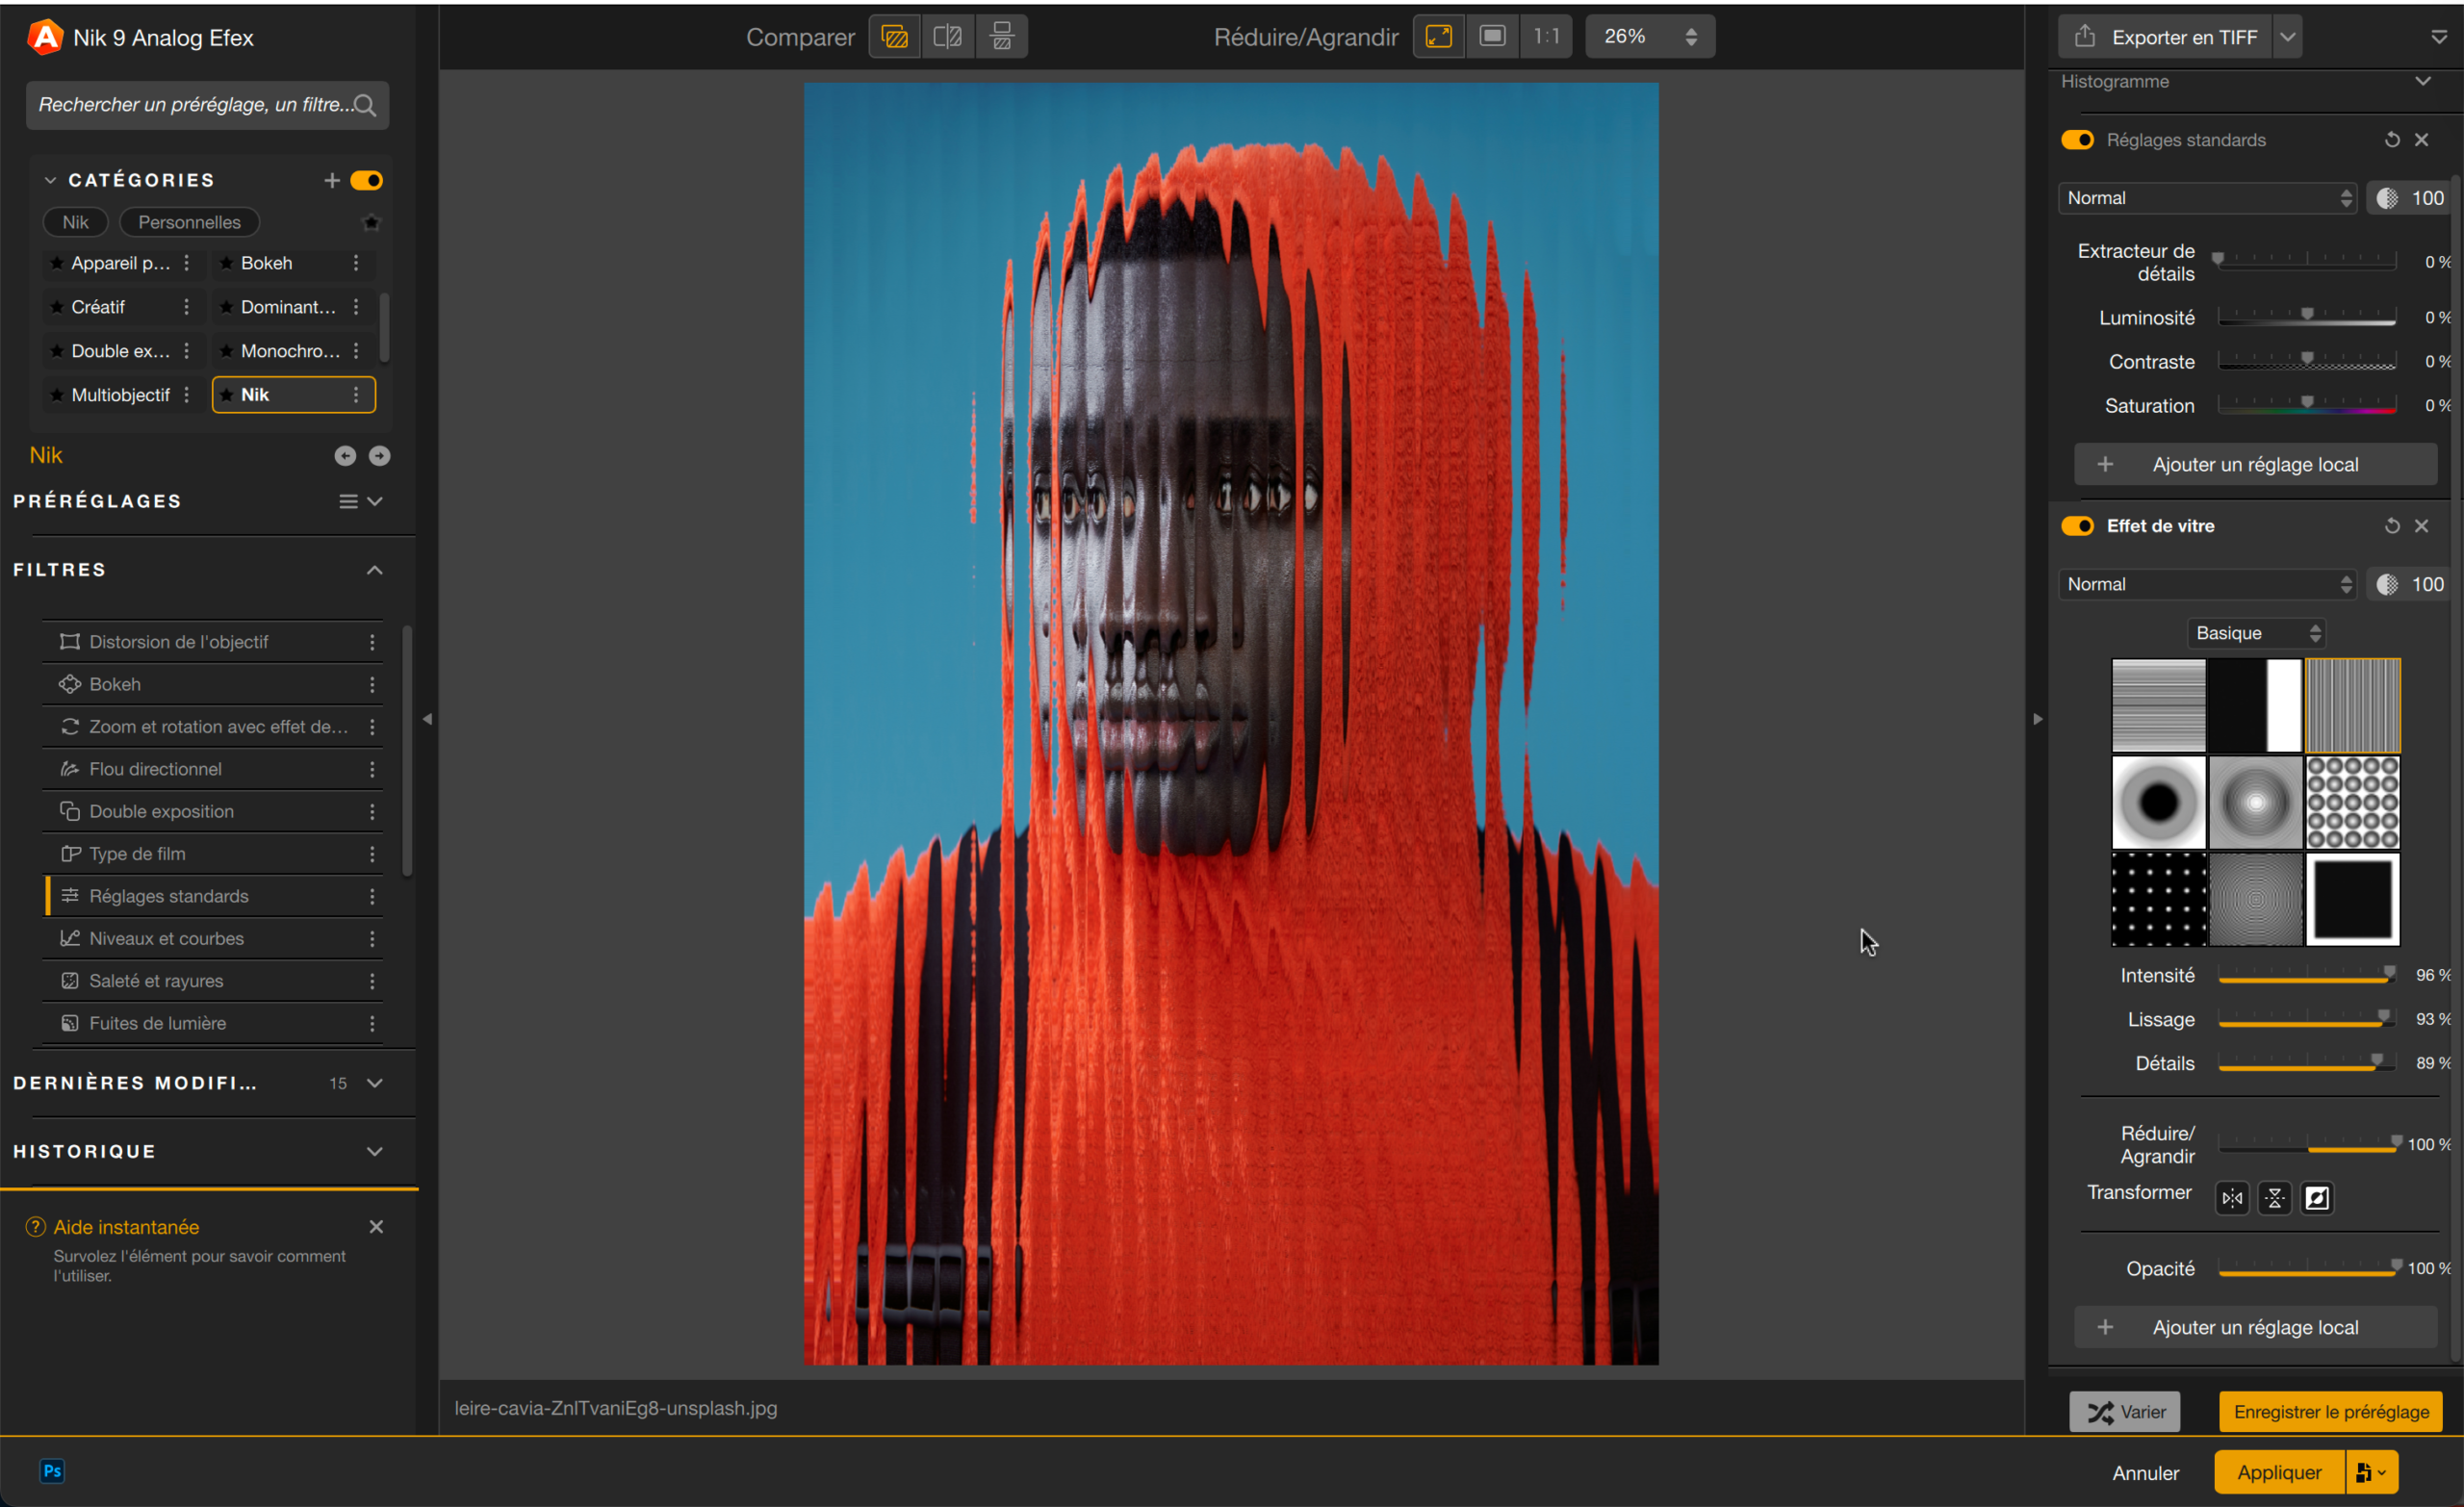
Task: Add a new category with plus icon
Action: (332, 180)
